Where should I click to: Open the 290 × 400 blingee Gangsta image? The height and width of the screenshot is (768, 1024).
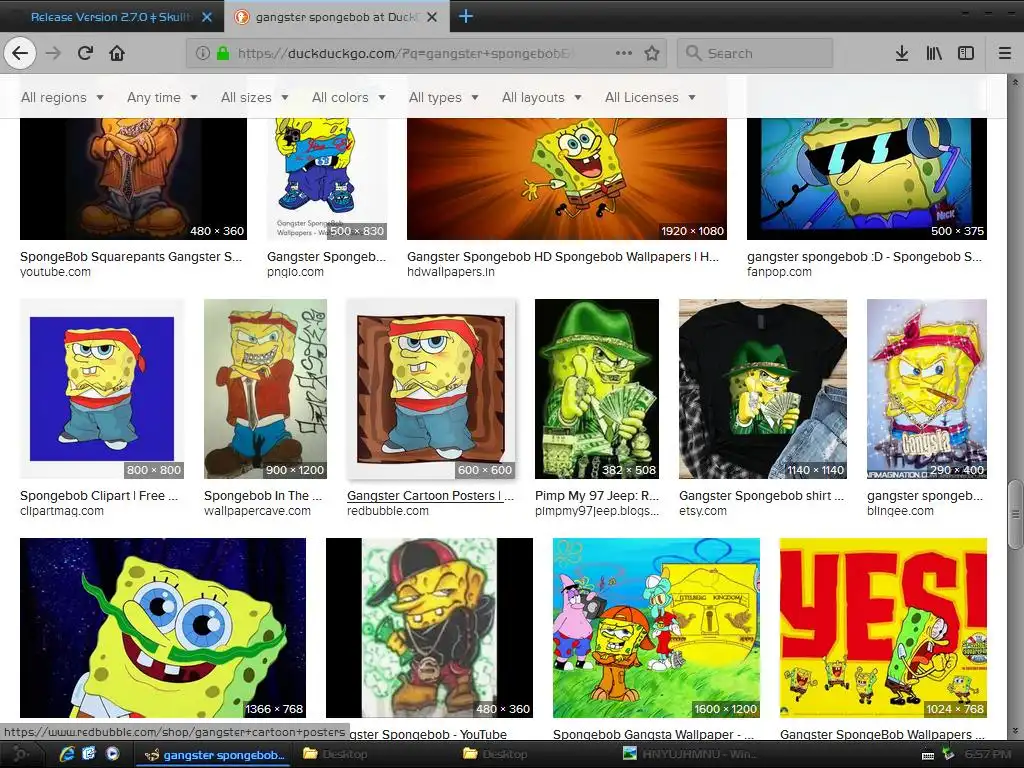coord(927,389)
